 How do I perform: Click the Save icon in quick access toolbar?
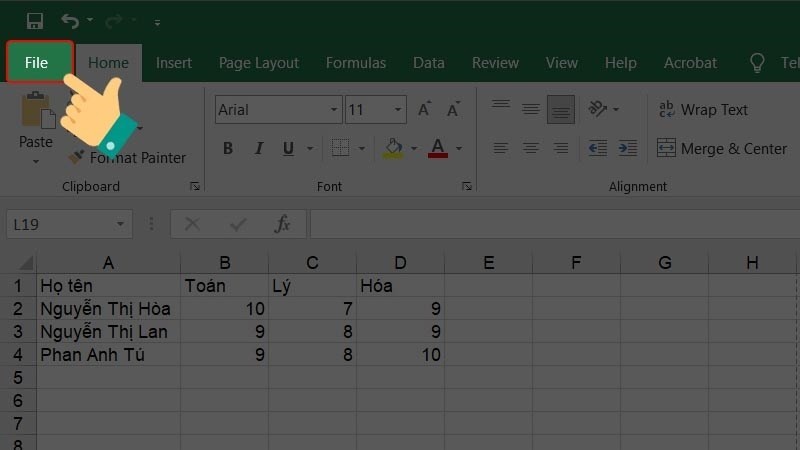tap(35, 21)
